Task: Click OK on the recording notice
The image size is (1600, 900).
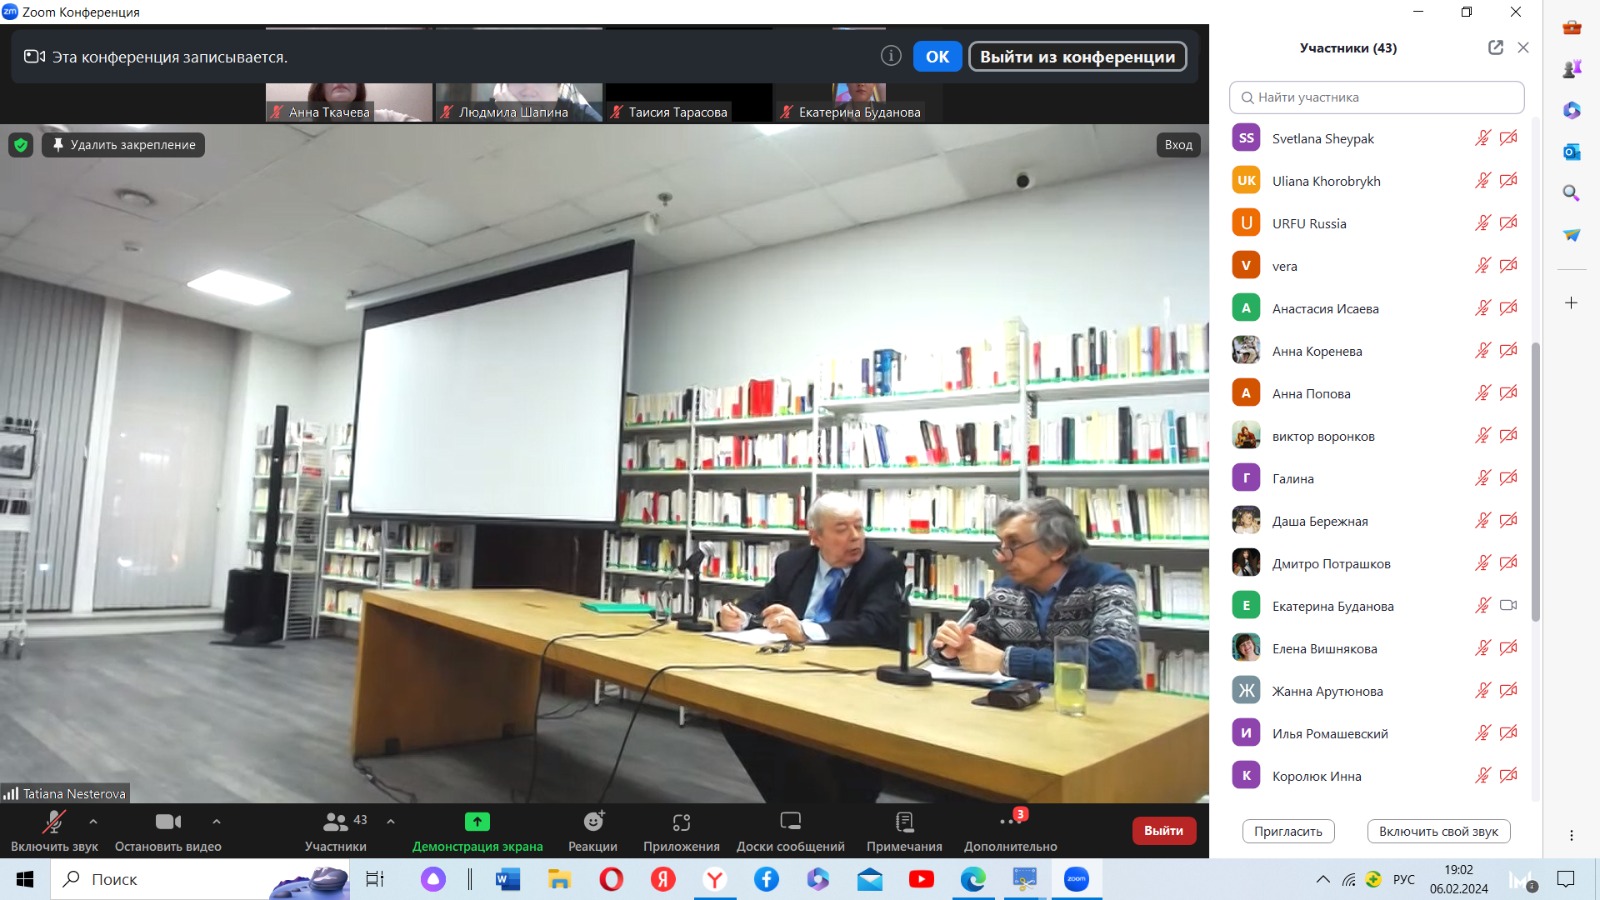Action: pos(937,57)
